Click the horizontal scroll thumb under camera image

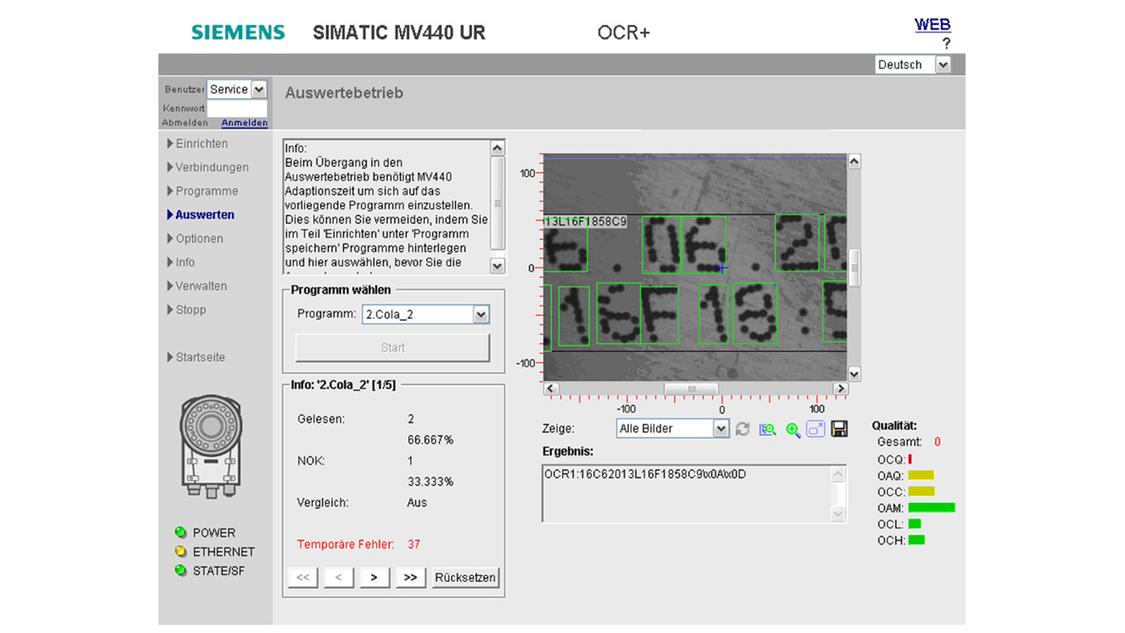(691, 388)
